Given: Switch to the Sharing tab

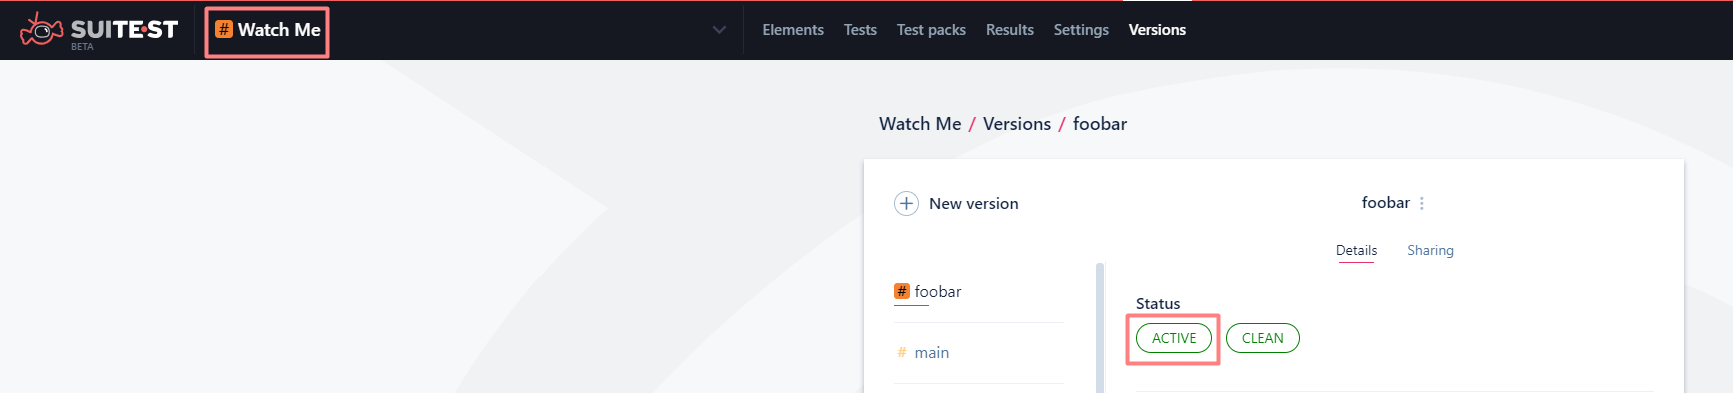Looking at the screenshot, I should [x=1430, y=250].
